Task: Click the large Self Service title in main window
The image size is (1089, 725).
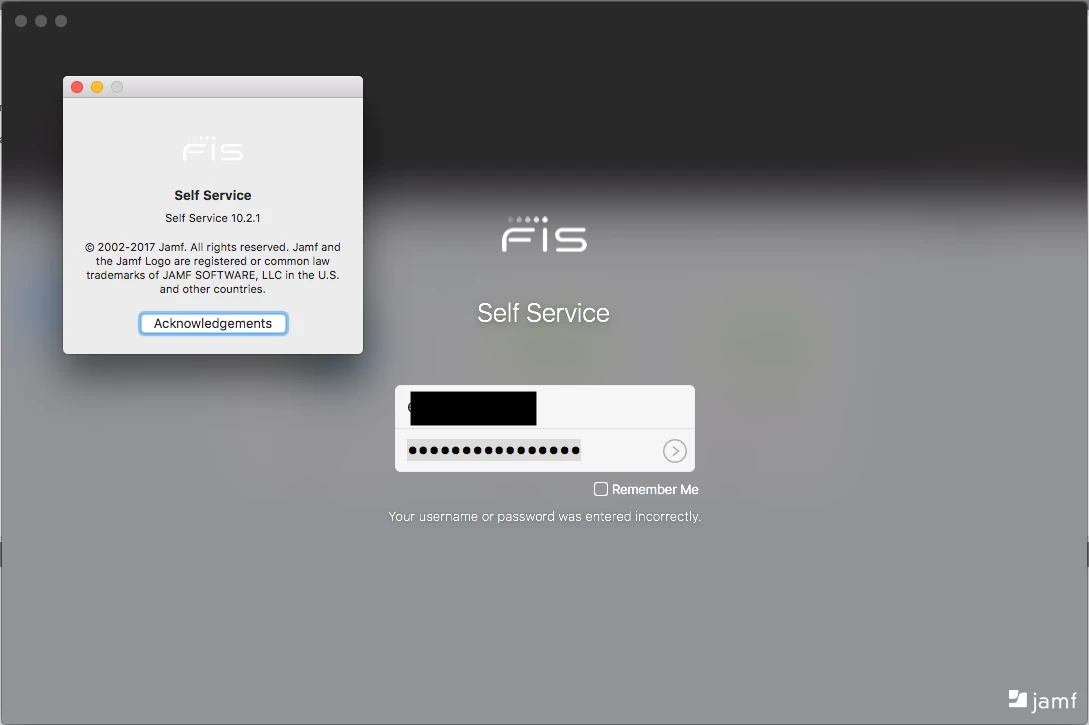Action: click(x=543, y=313)
